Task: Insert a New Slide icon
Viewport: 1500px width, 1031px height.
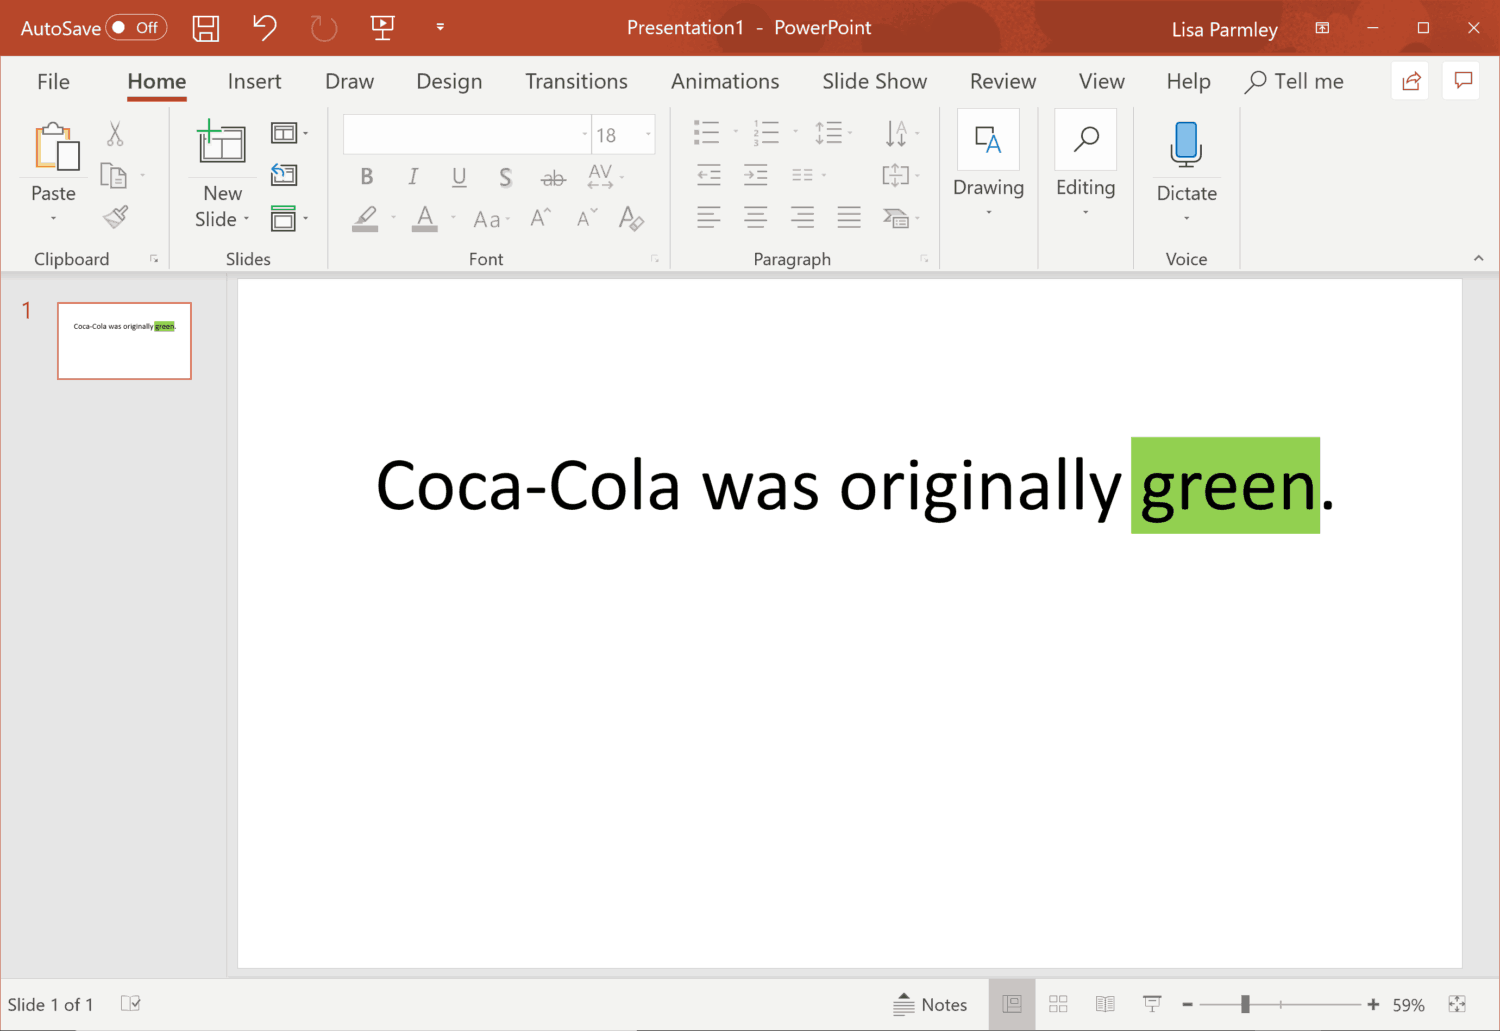Action: pyautogui.click(x=221, y=141)
